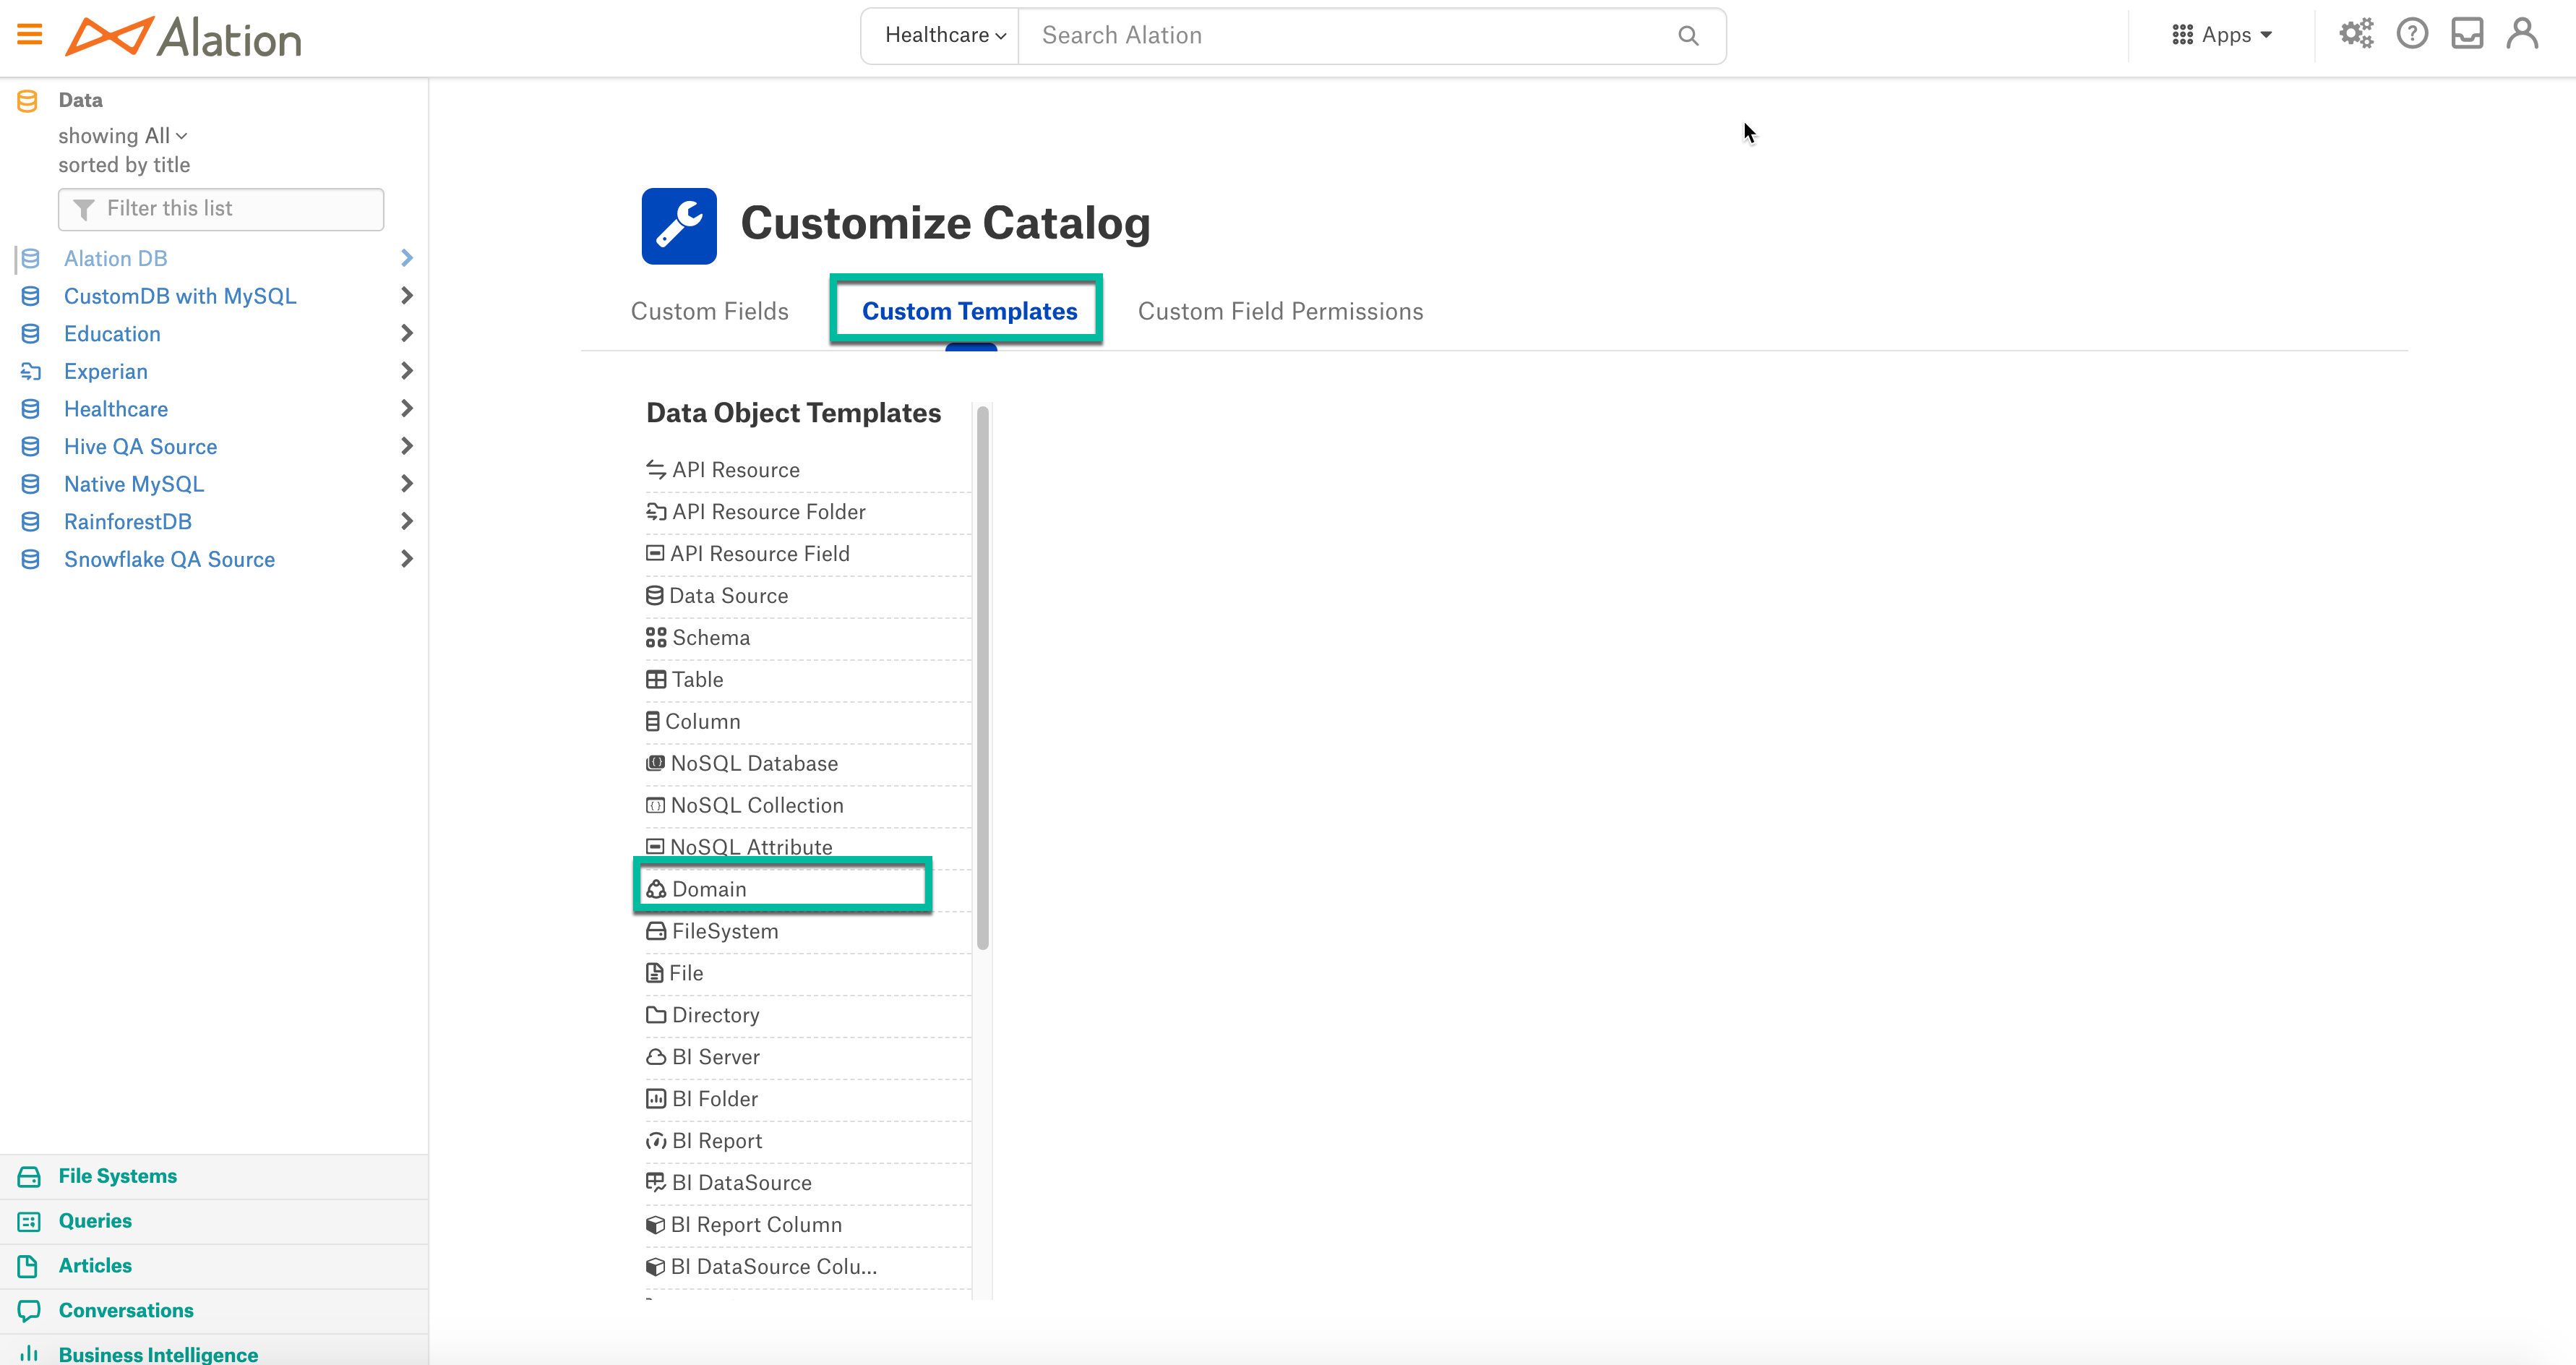Expand the Hive QA Source chevron
2576x1365 pixels.
coord(406,446)
